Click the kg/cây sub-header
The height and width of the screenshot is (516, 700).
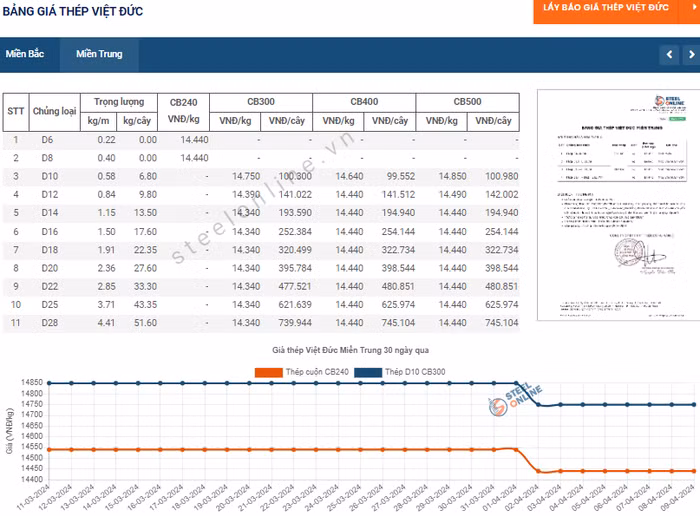click(137, 121)
